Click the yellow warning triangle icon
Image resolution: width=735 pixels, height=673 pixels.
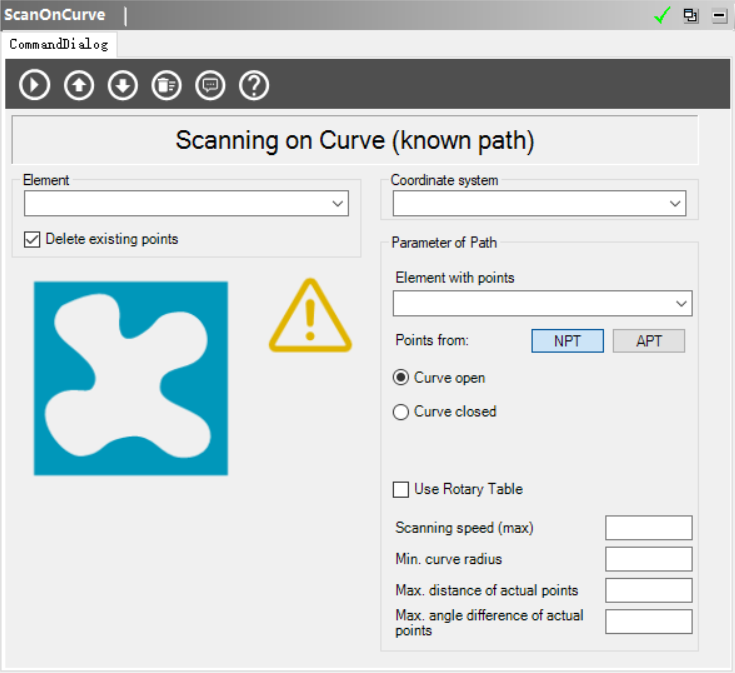(x=310, y=317)
